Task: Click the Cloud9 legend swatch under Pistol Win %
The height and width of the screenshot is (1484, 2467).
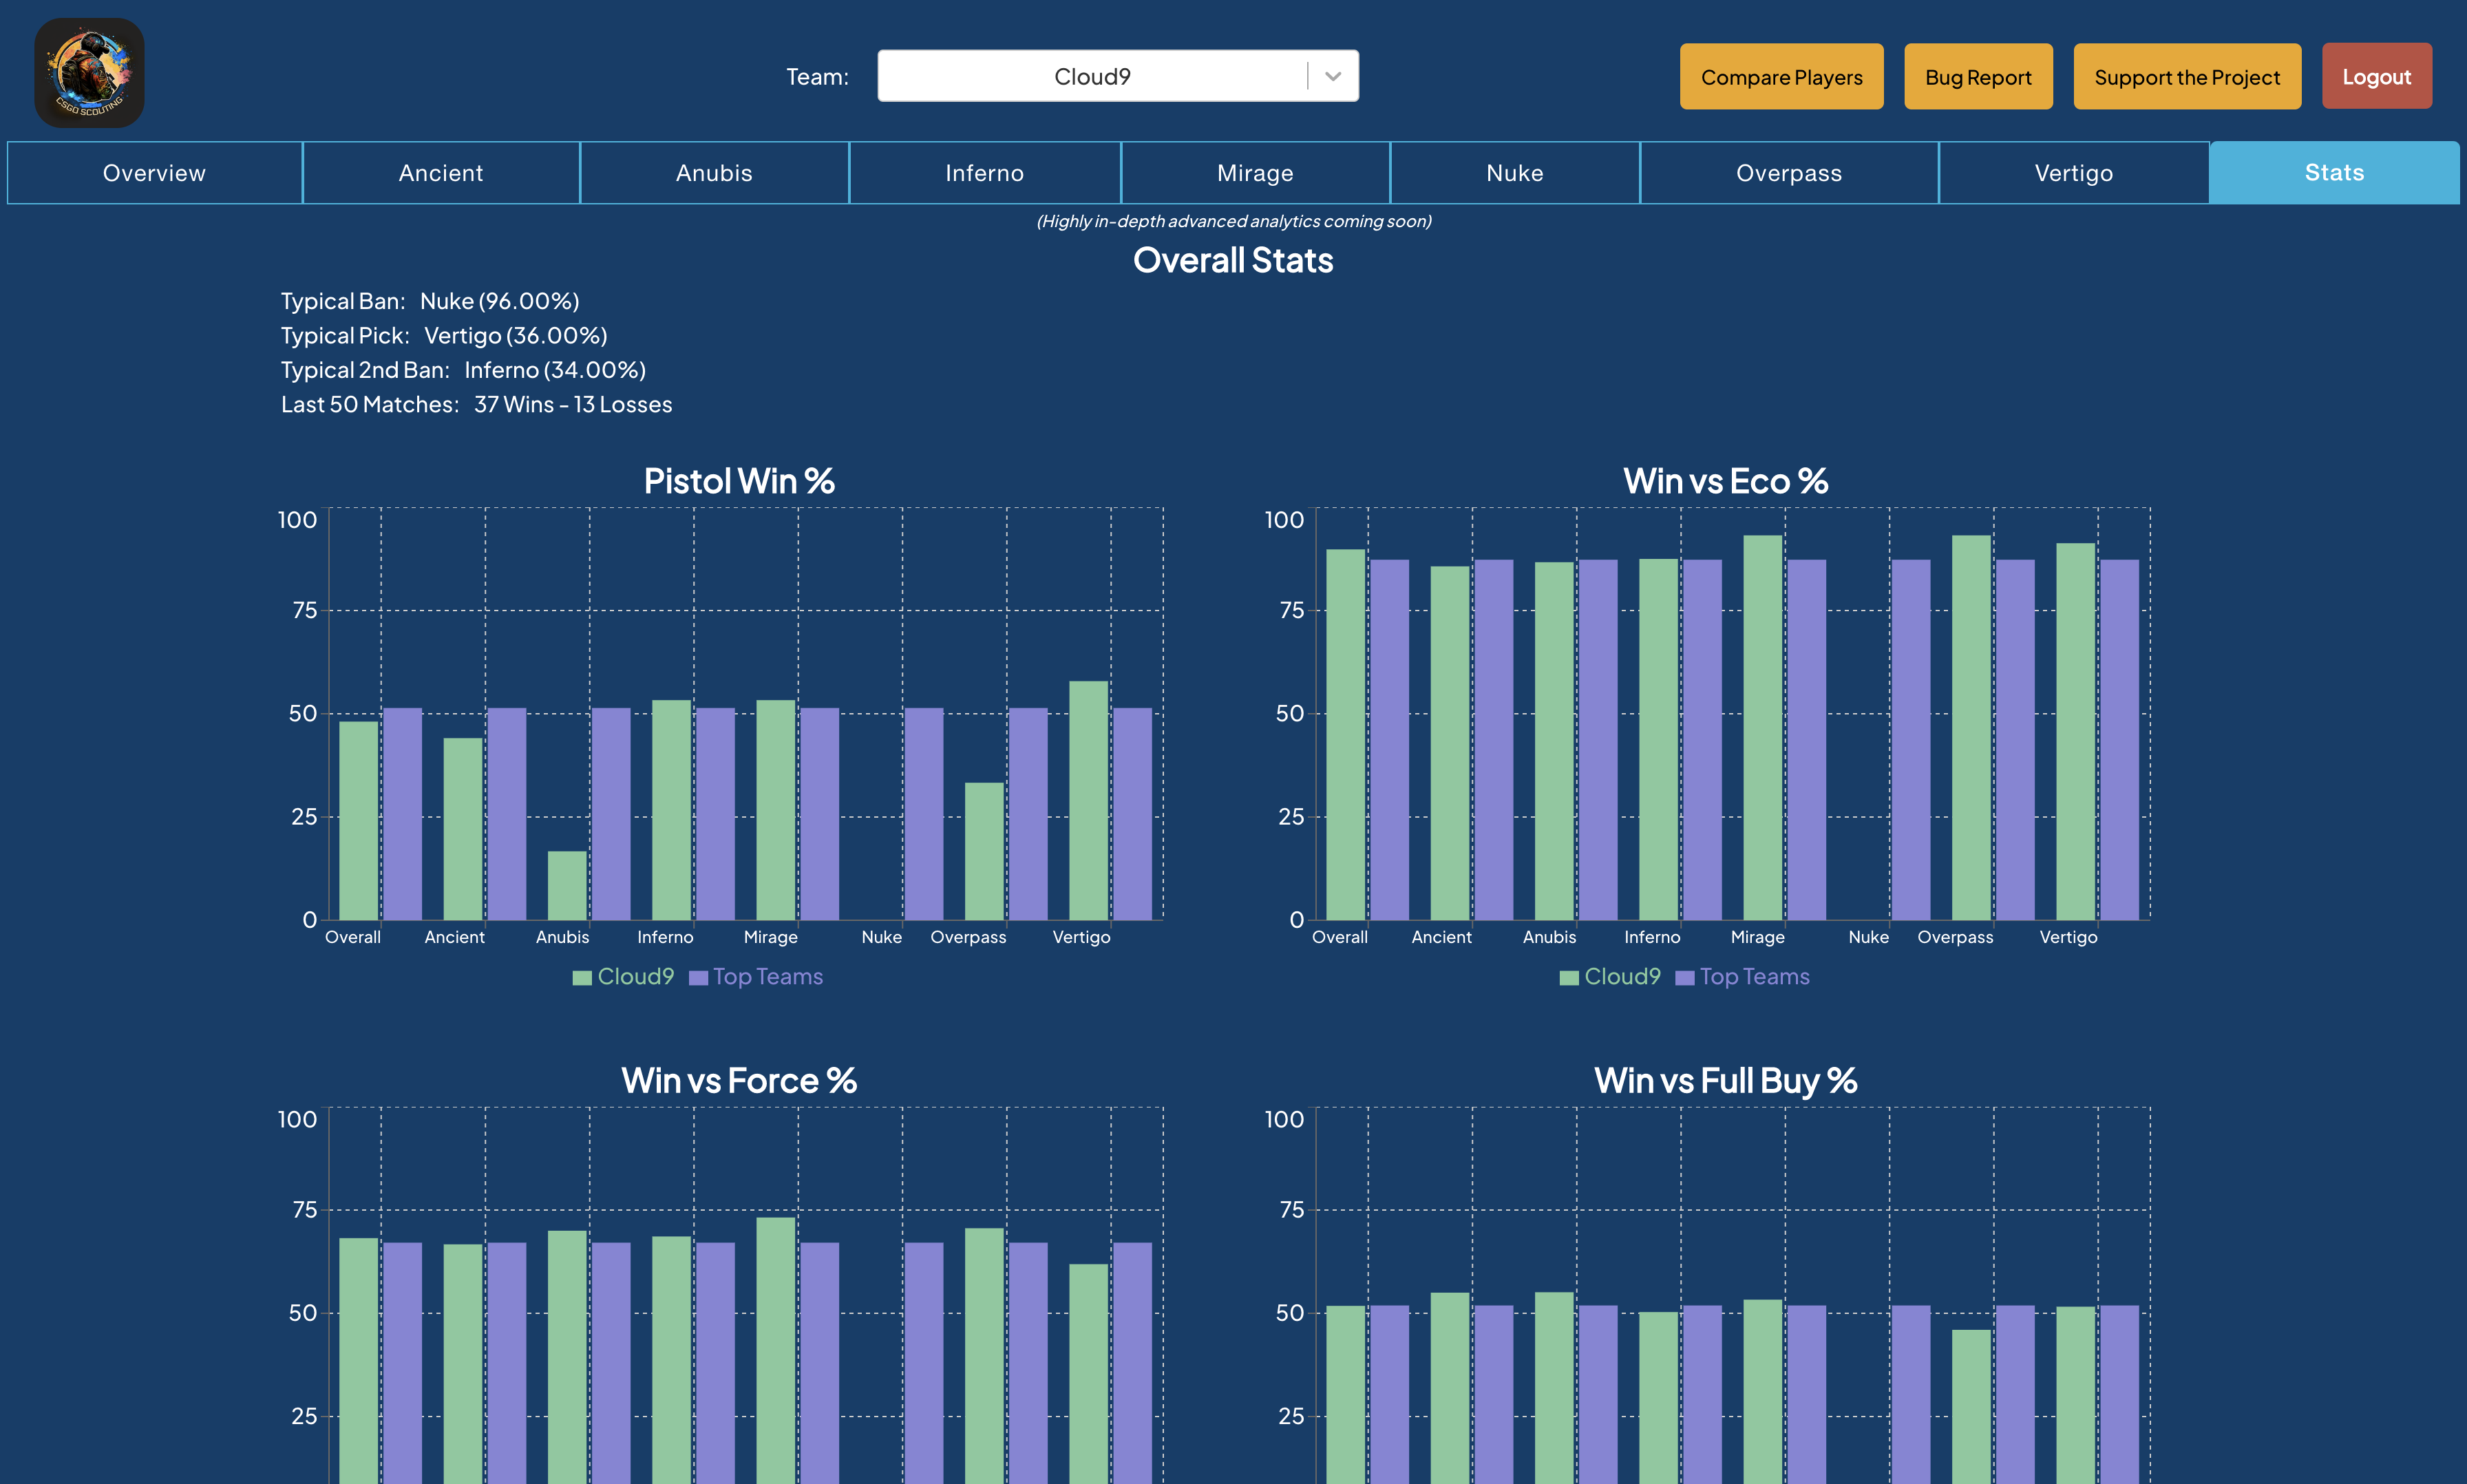Action: coord(582,978)
